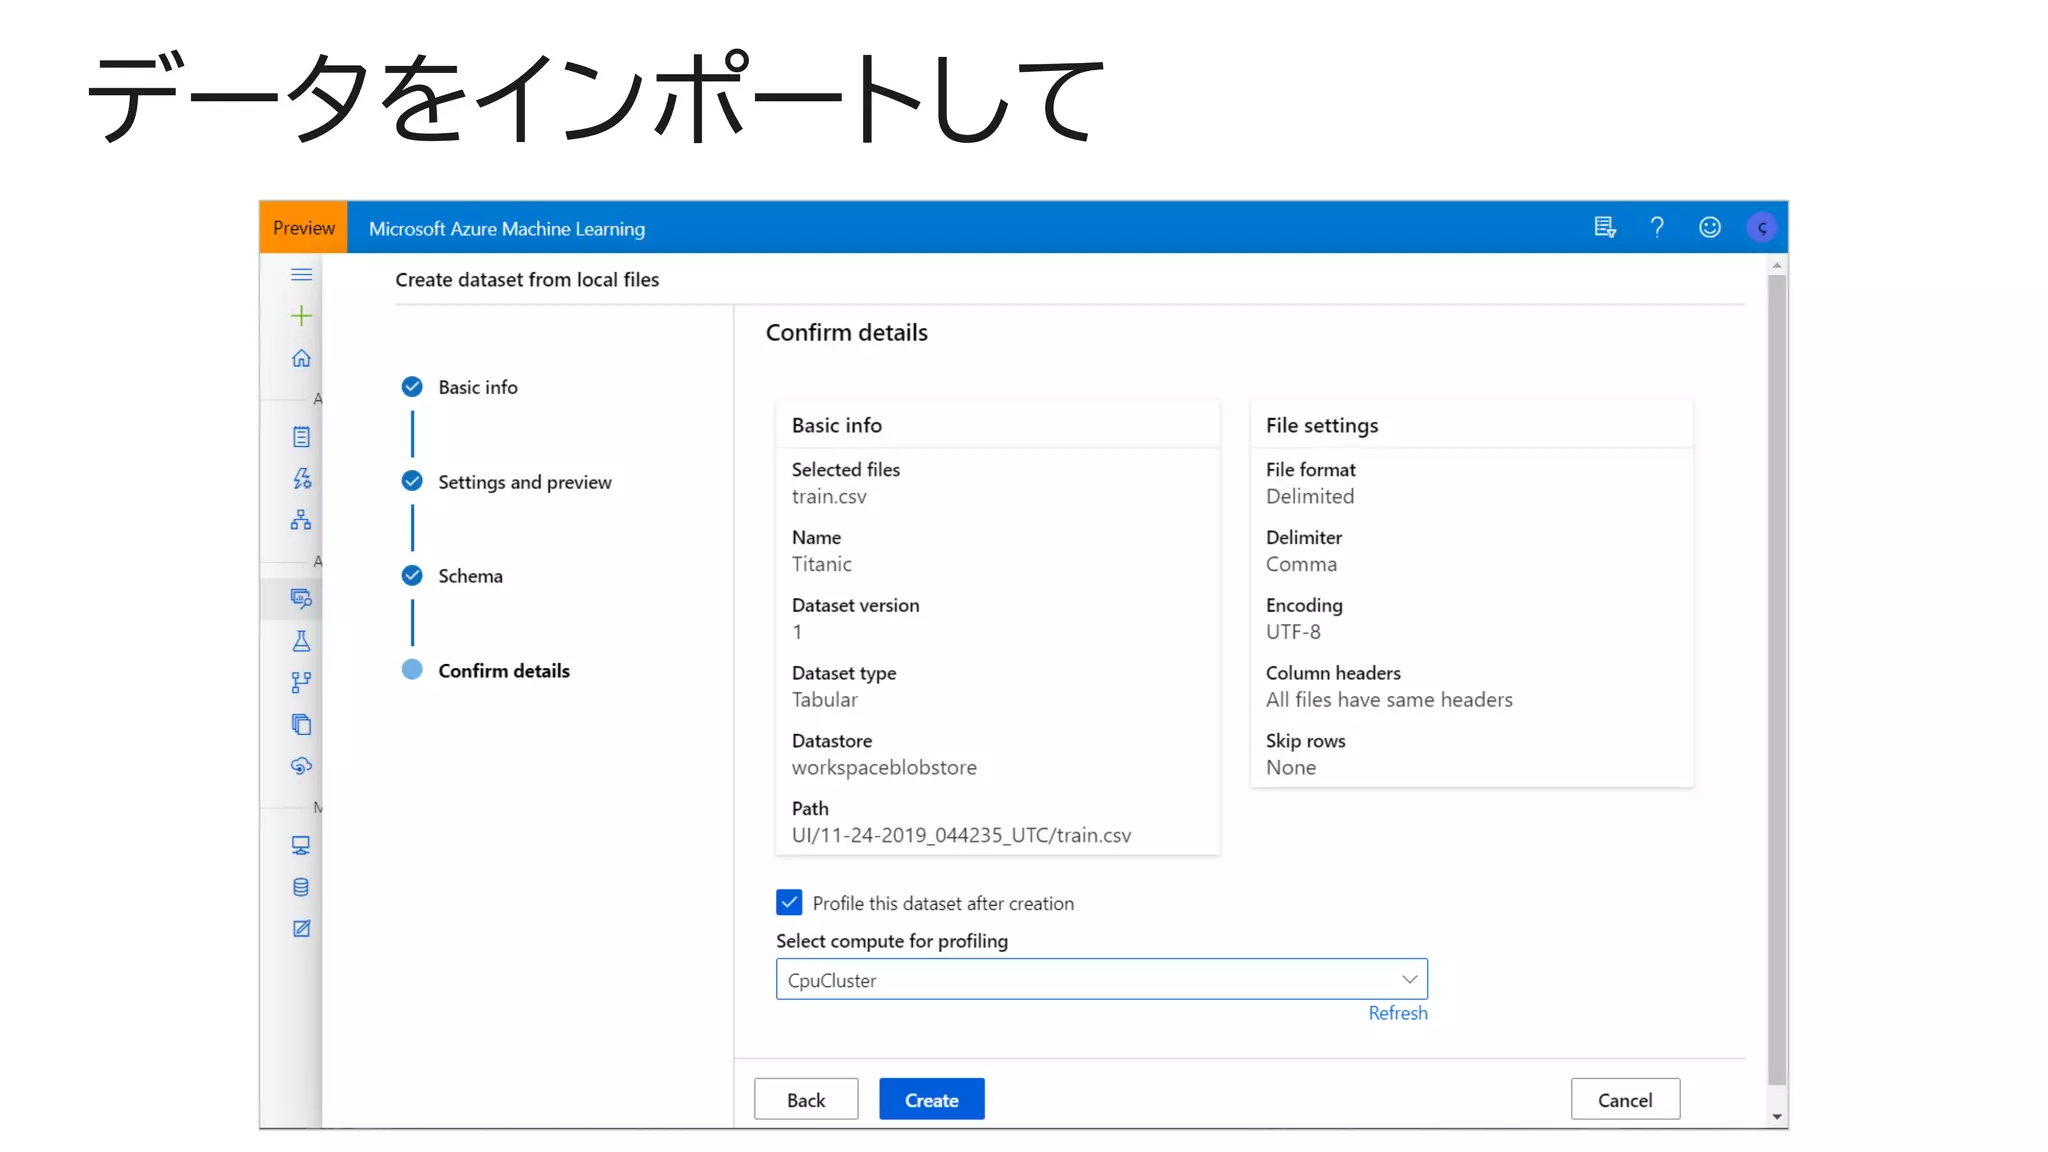Image resolution: width=2048 pixels, height=1152 pixels.
Task: Go to the Schema step
Action: coord(470,576)
